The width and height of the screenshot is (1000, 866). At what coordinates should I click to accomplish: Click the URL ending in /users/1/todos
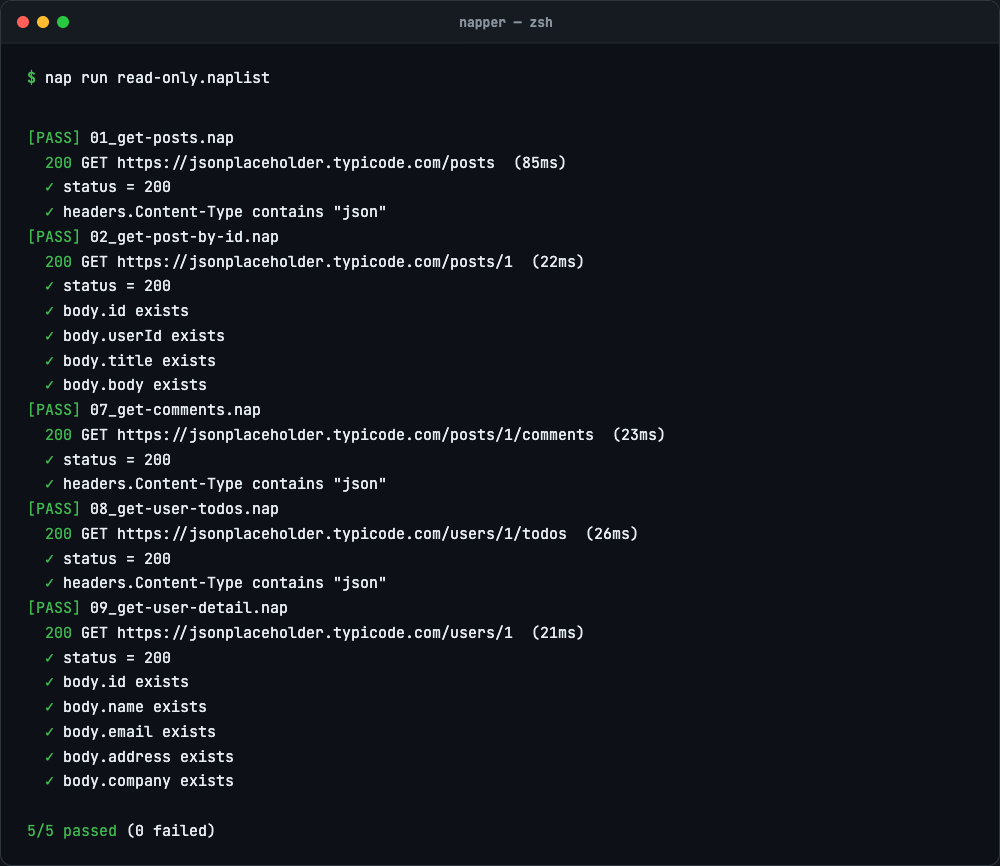342,533
